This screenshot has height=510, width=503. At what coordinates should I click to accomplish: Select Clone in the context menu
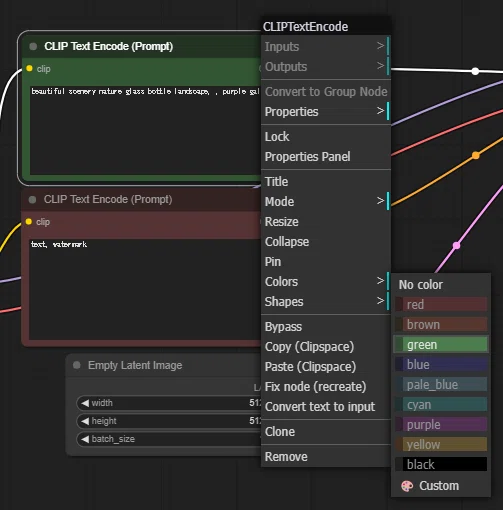[x=326, y=431]
